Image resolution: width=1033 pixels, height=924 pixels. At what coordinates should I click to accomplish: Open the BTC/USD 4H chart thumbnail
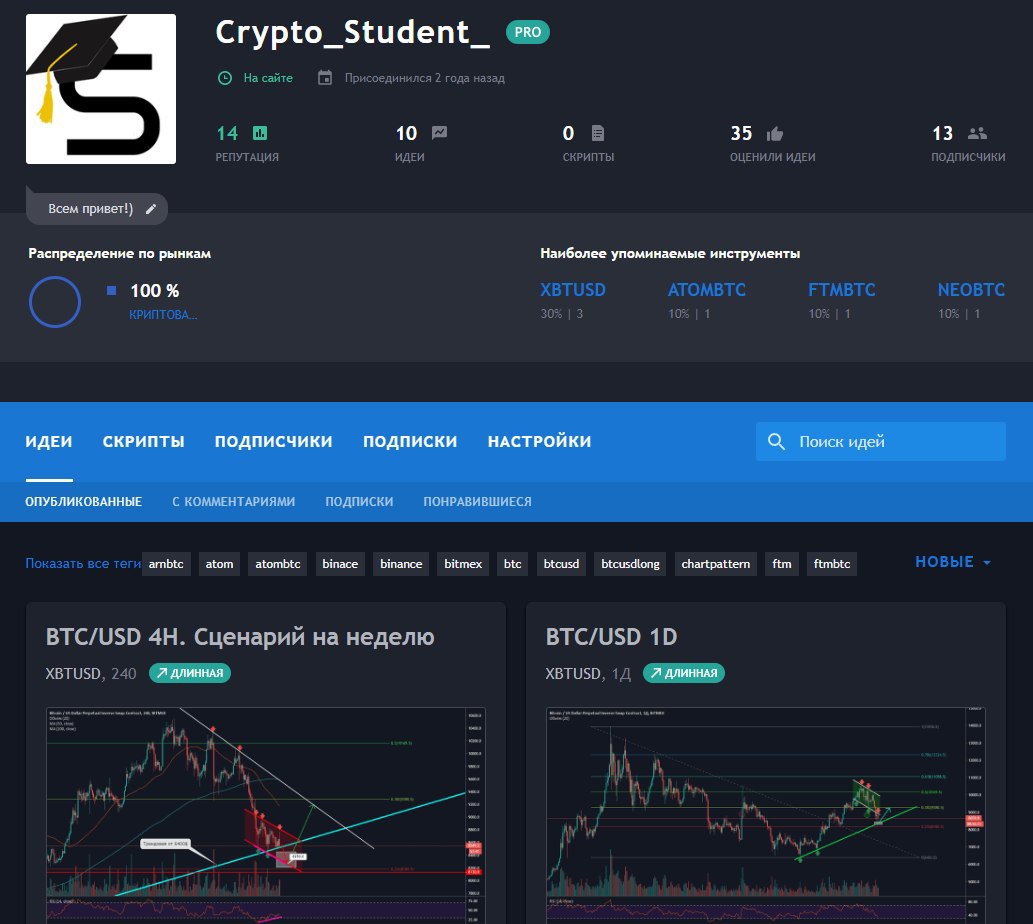(266, 815)
